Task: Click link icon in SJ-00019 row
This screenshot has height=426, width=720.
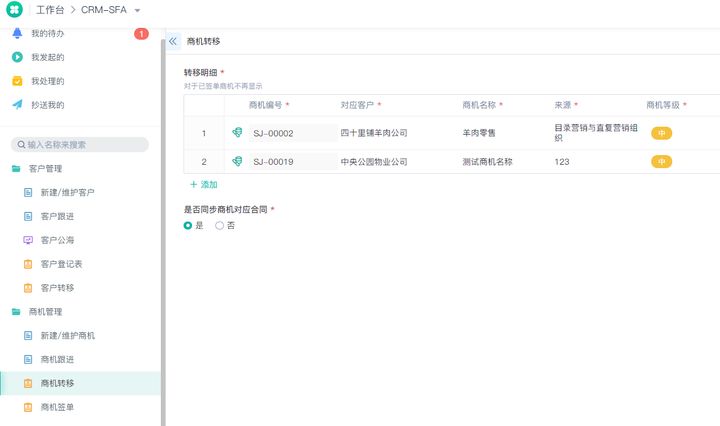Action: point(237,161)
